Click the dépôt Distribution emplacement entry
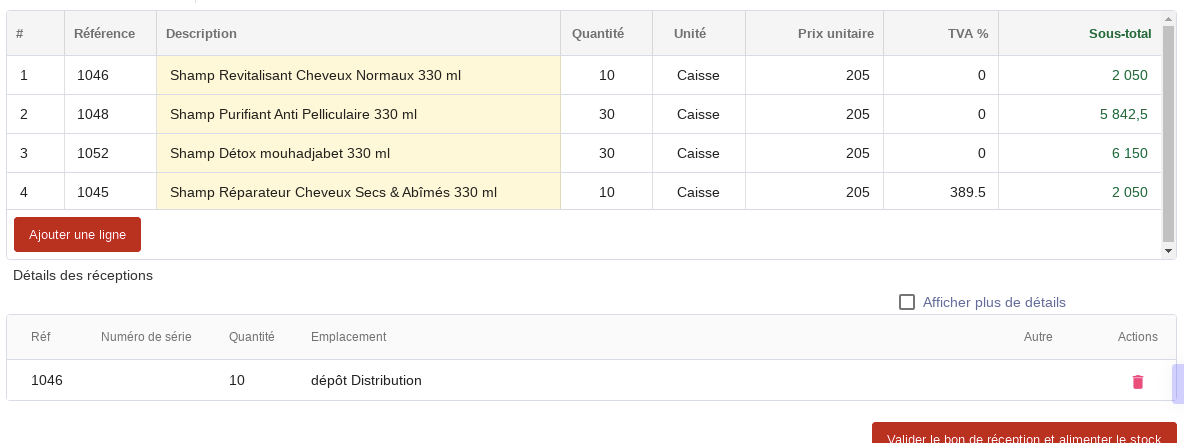The image size is (1184, 443). tap(366, 380)
